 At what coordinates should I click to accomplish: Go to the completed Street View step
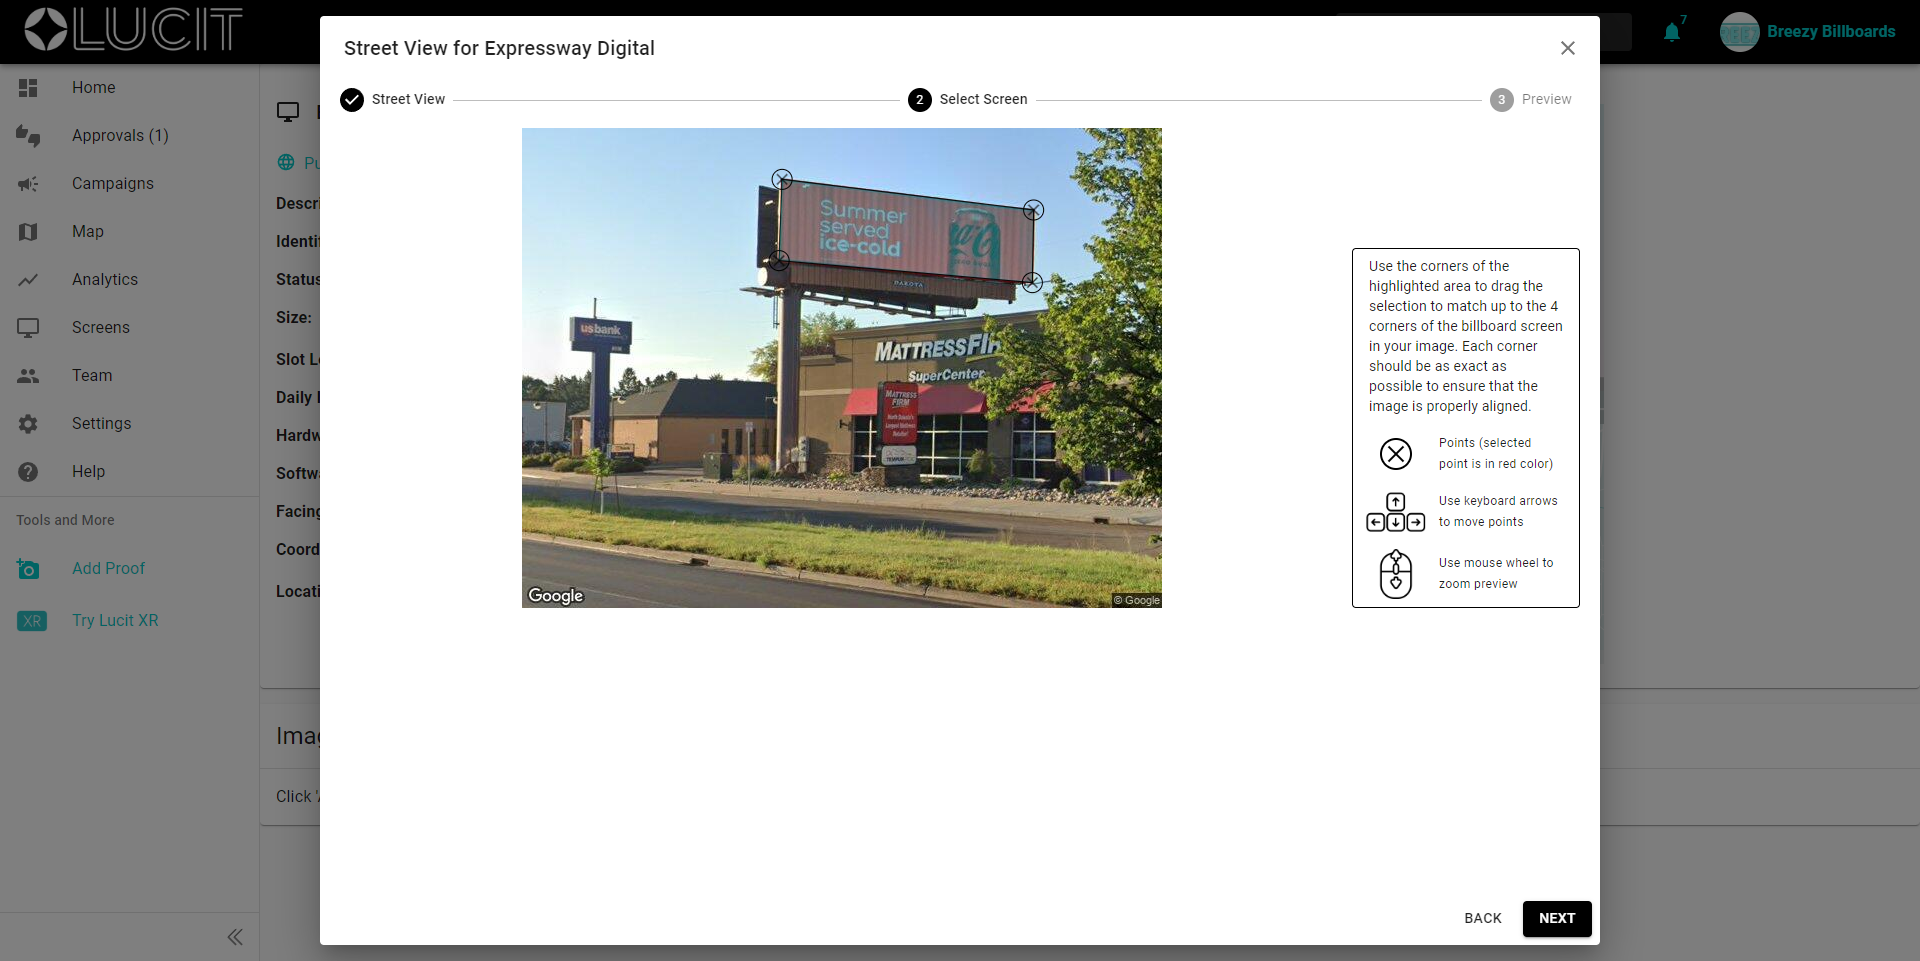pos(392,99)
